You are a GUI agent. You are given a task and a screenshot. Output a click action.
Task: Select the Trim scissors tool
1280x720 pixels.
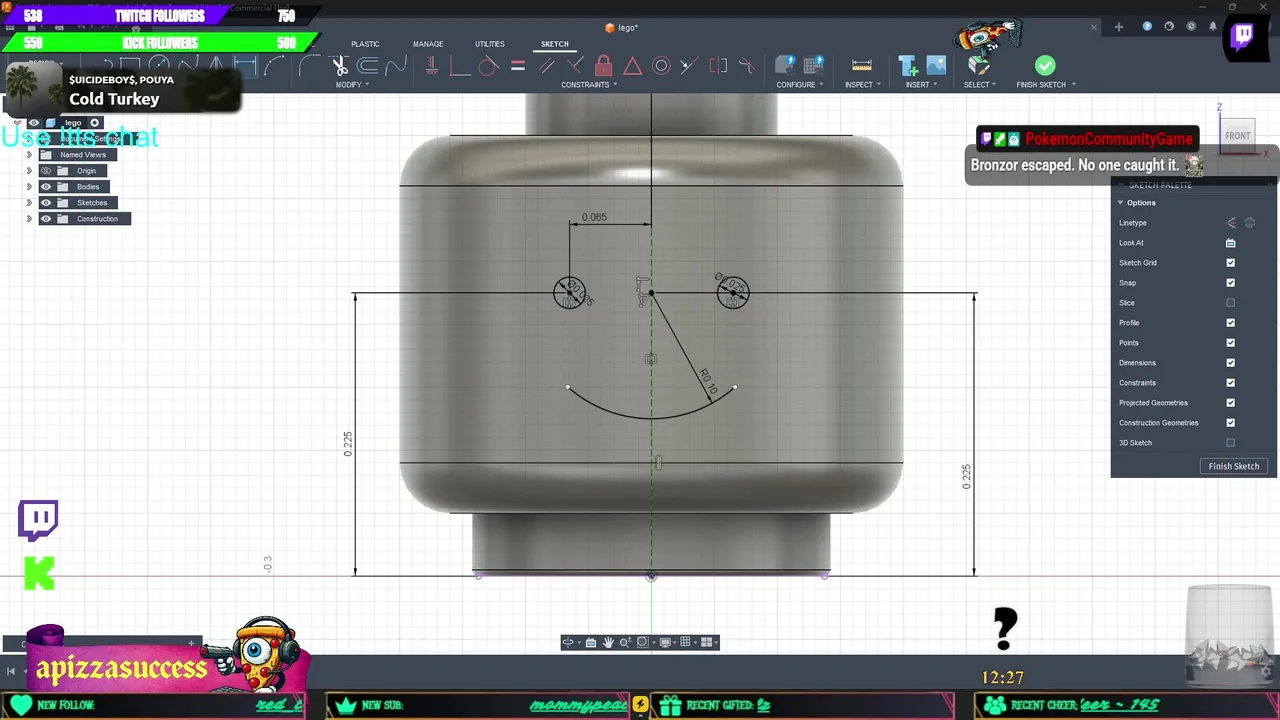tap(340, 66)
